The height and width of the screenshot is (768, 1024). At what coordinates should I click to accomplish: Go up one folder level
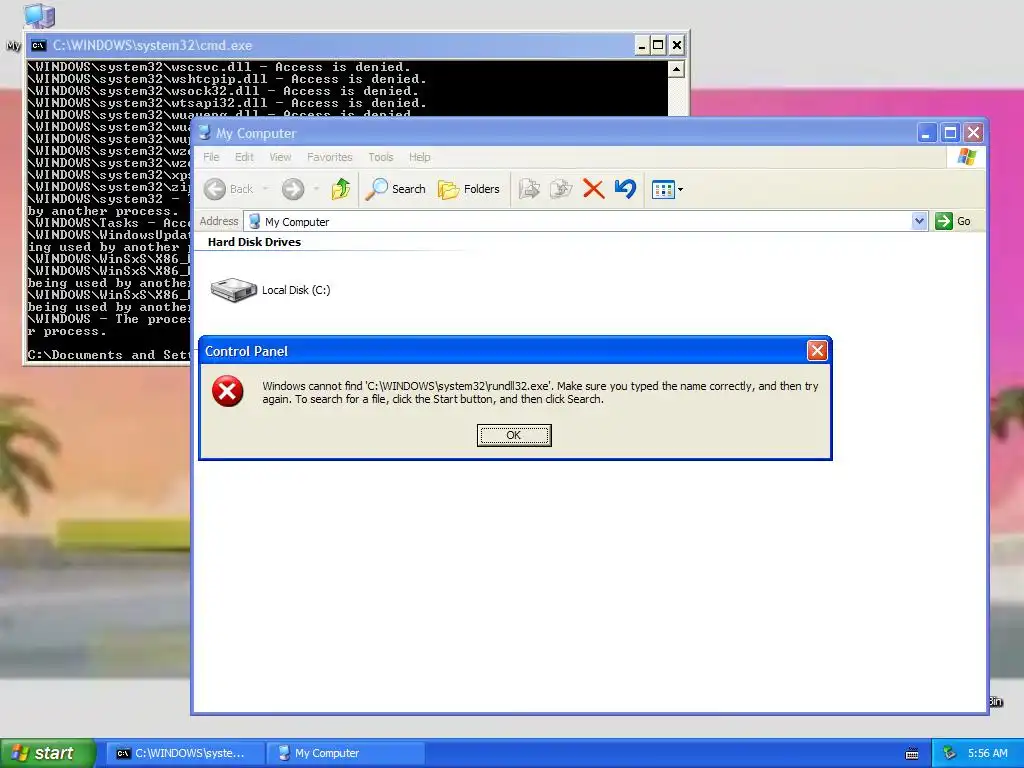[x=340, y=189]
